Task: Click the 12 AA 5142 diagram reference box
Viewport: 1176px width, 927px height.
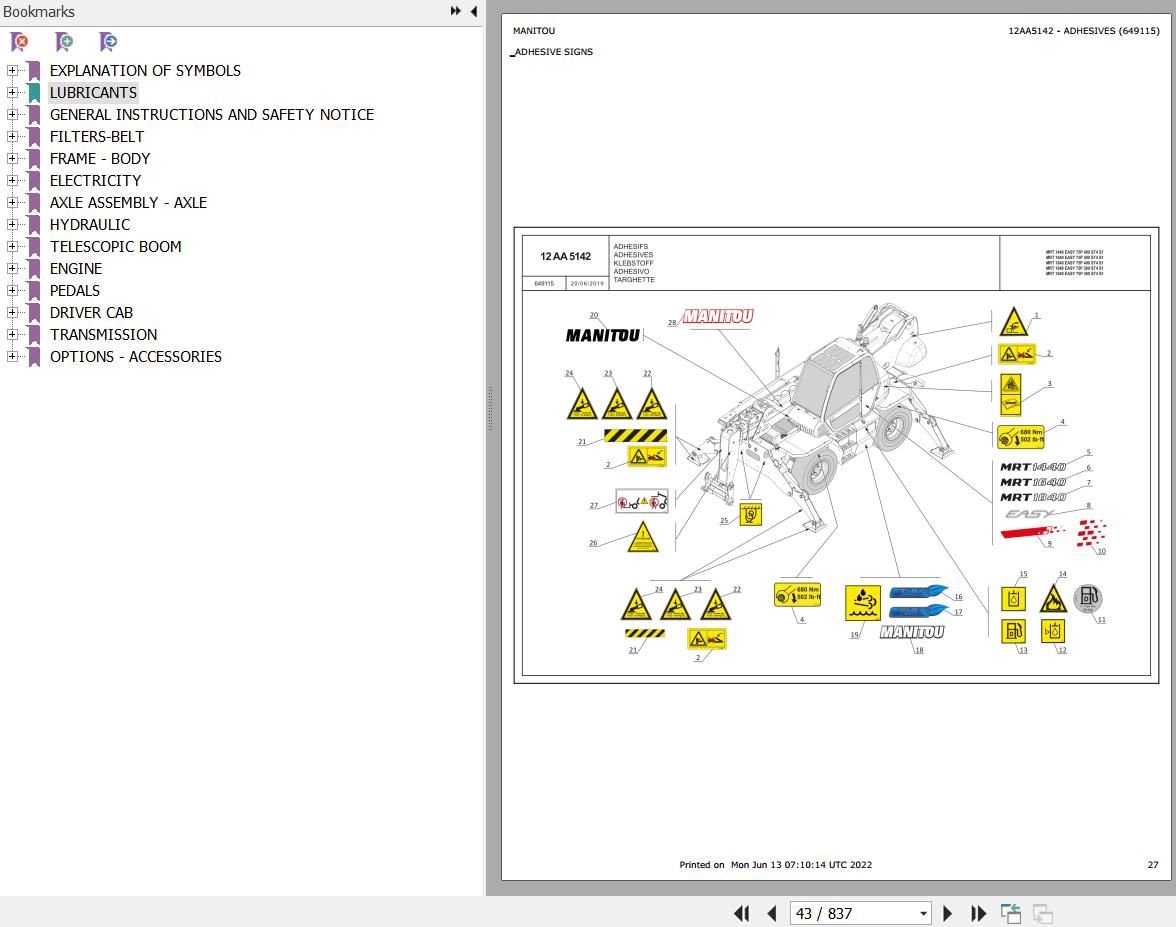Action: (566, 256)
